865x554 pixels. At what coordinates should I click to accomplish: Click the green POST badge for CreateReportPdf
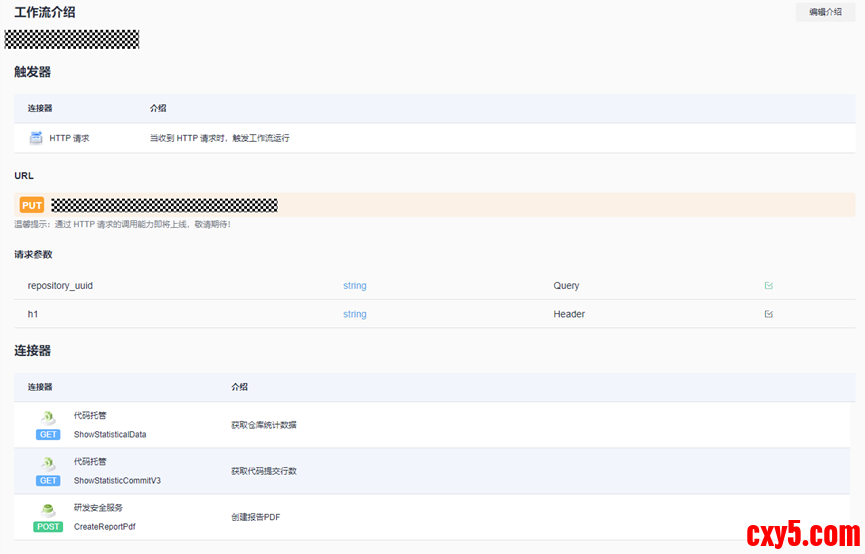48,527
